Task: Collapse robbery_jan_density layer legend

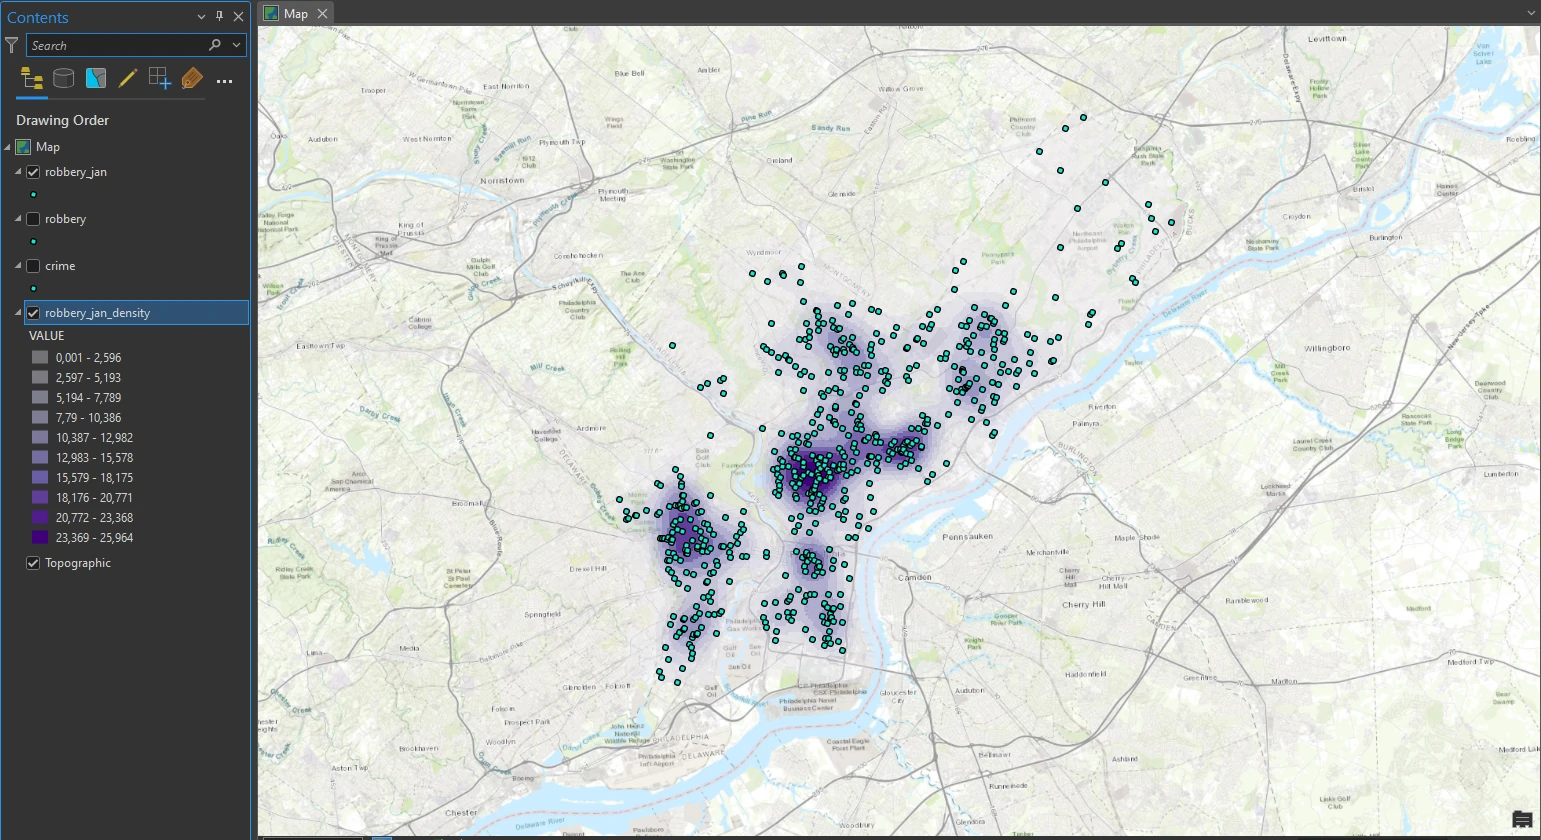Action: pos(18,313)
